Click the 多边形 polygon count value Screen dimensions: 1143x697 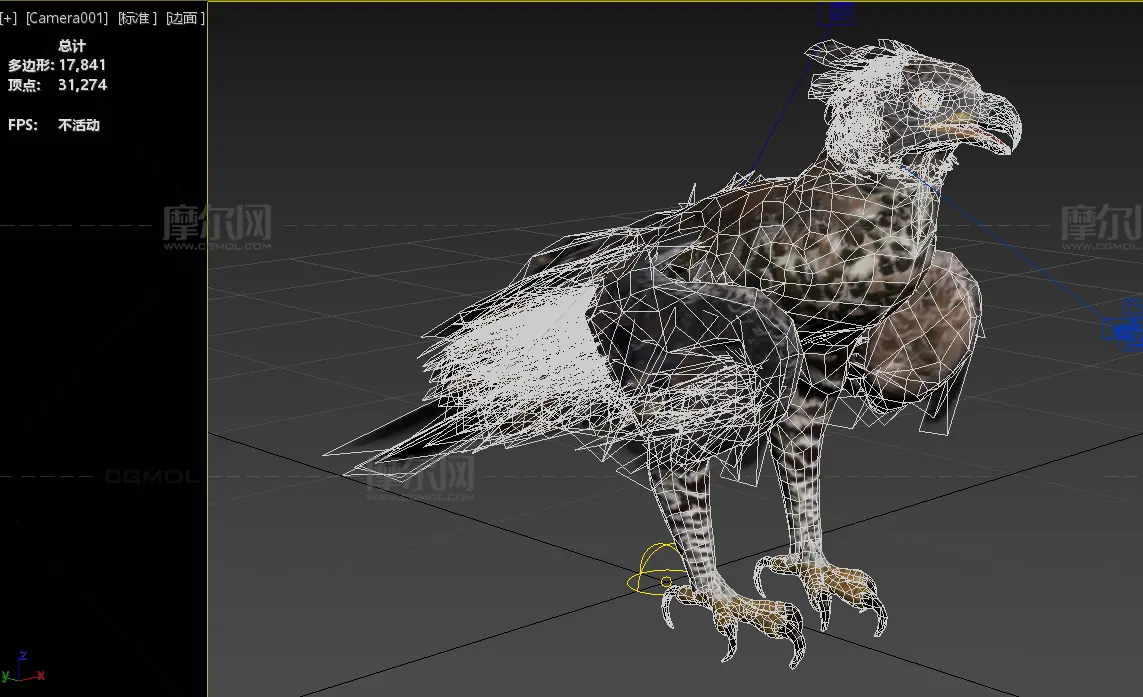point(82,65)
